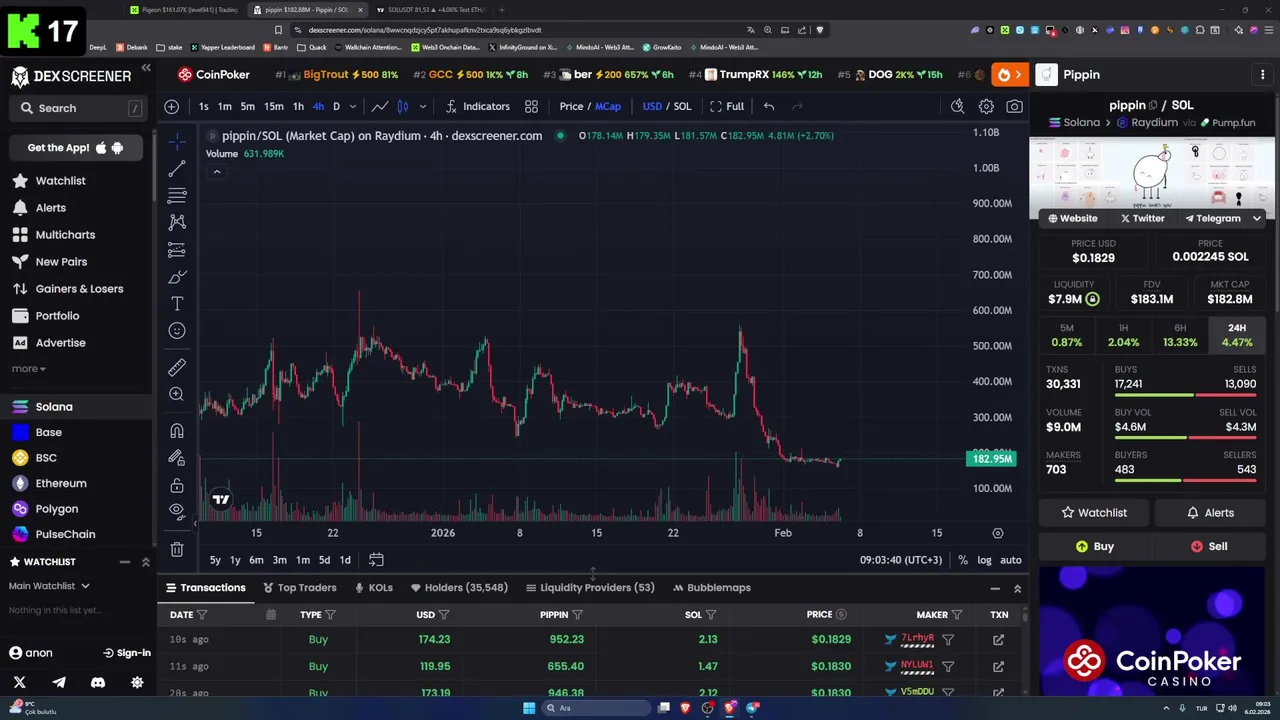This screenshot has width=1280, height=720.
Task: Expand the transactions panel upward
Action: [x=1017, y=589]
